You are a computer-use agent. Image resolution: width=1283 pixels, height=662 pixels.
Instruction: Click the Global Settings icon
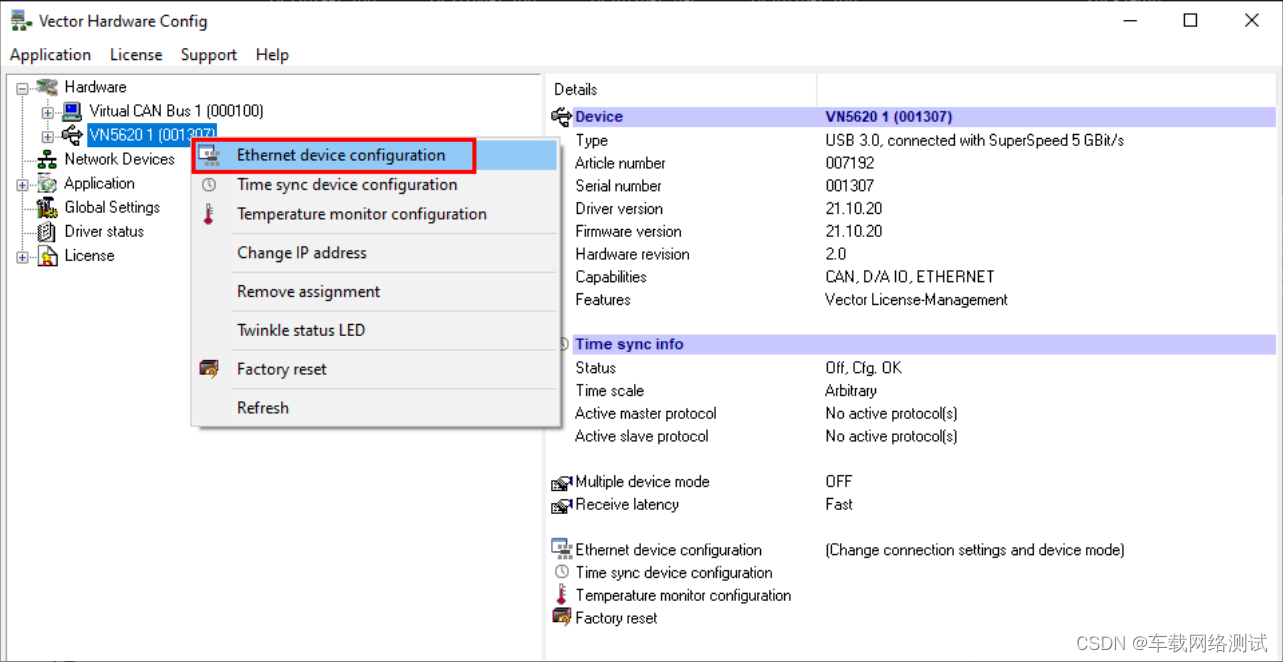pos(47,208)
